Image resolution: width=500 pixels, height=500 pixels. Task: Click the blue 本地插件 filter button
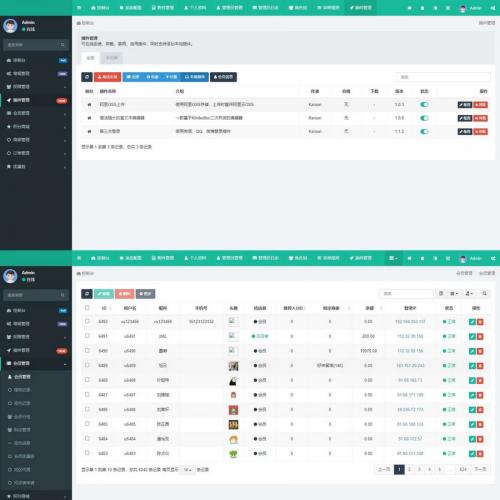pyautogui.click(x=195, y=77)
